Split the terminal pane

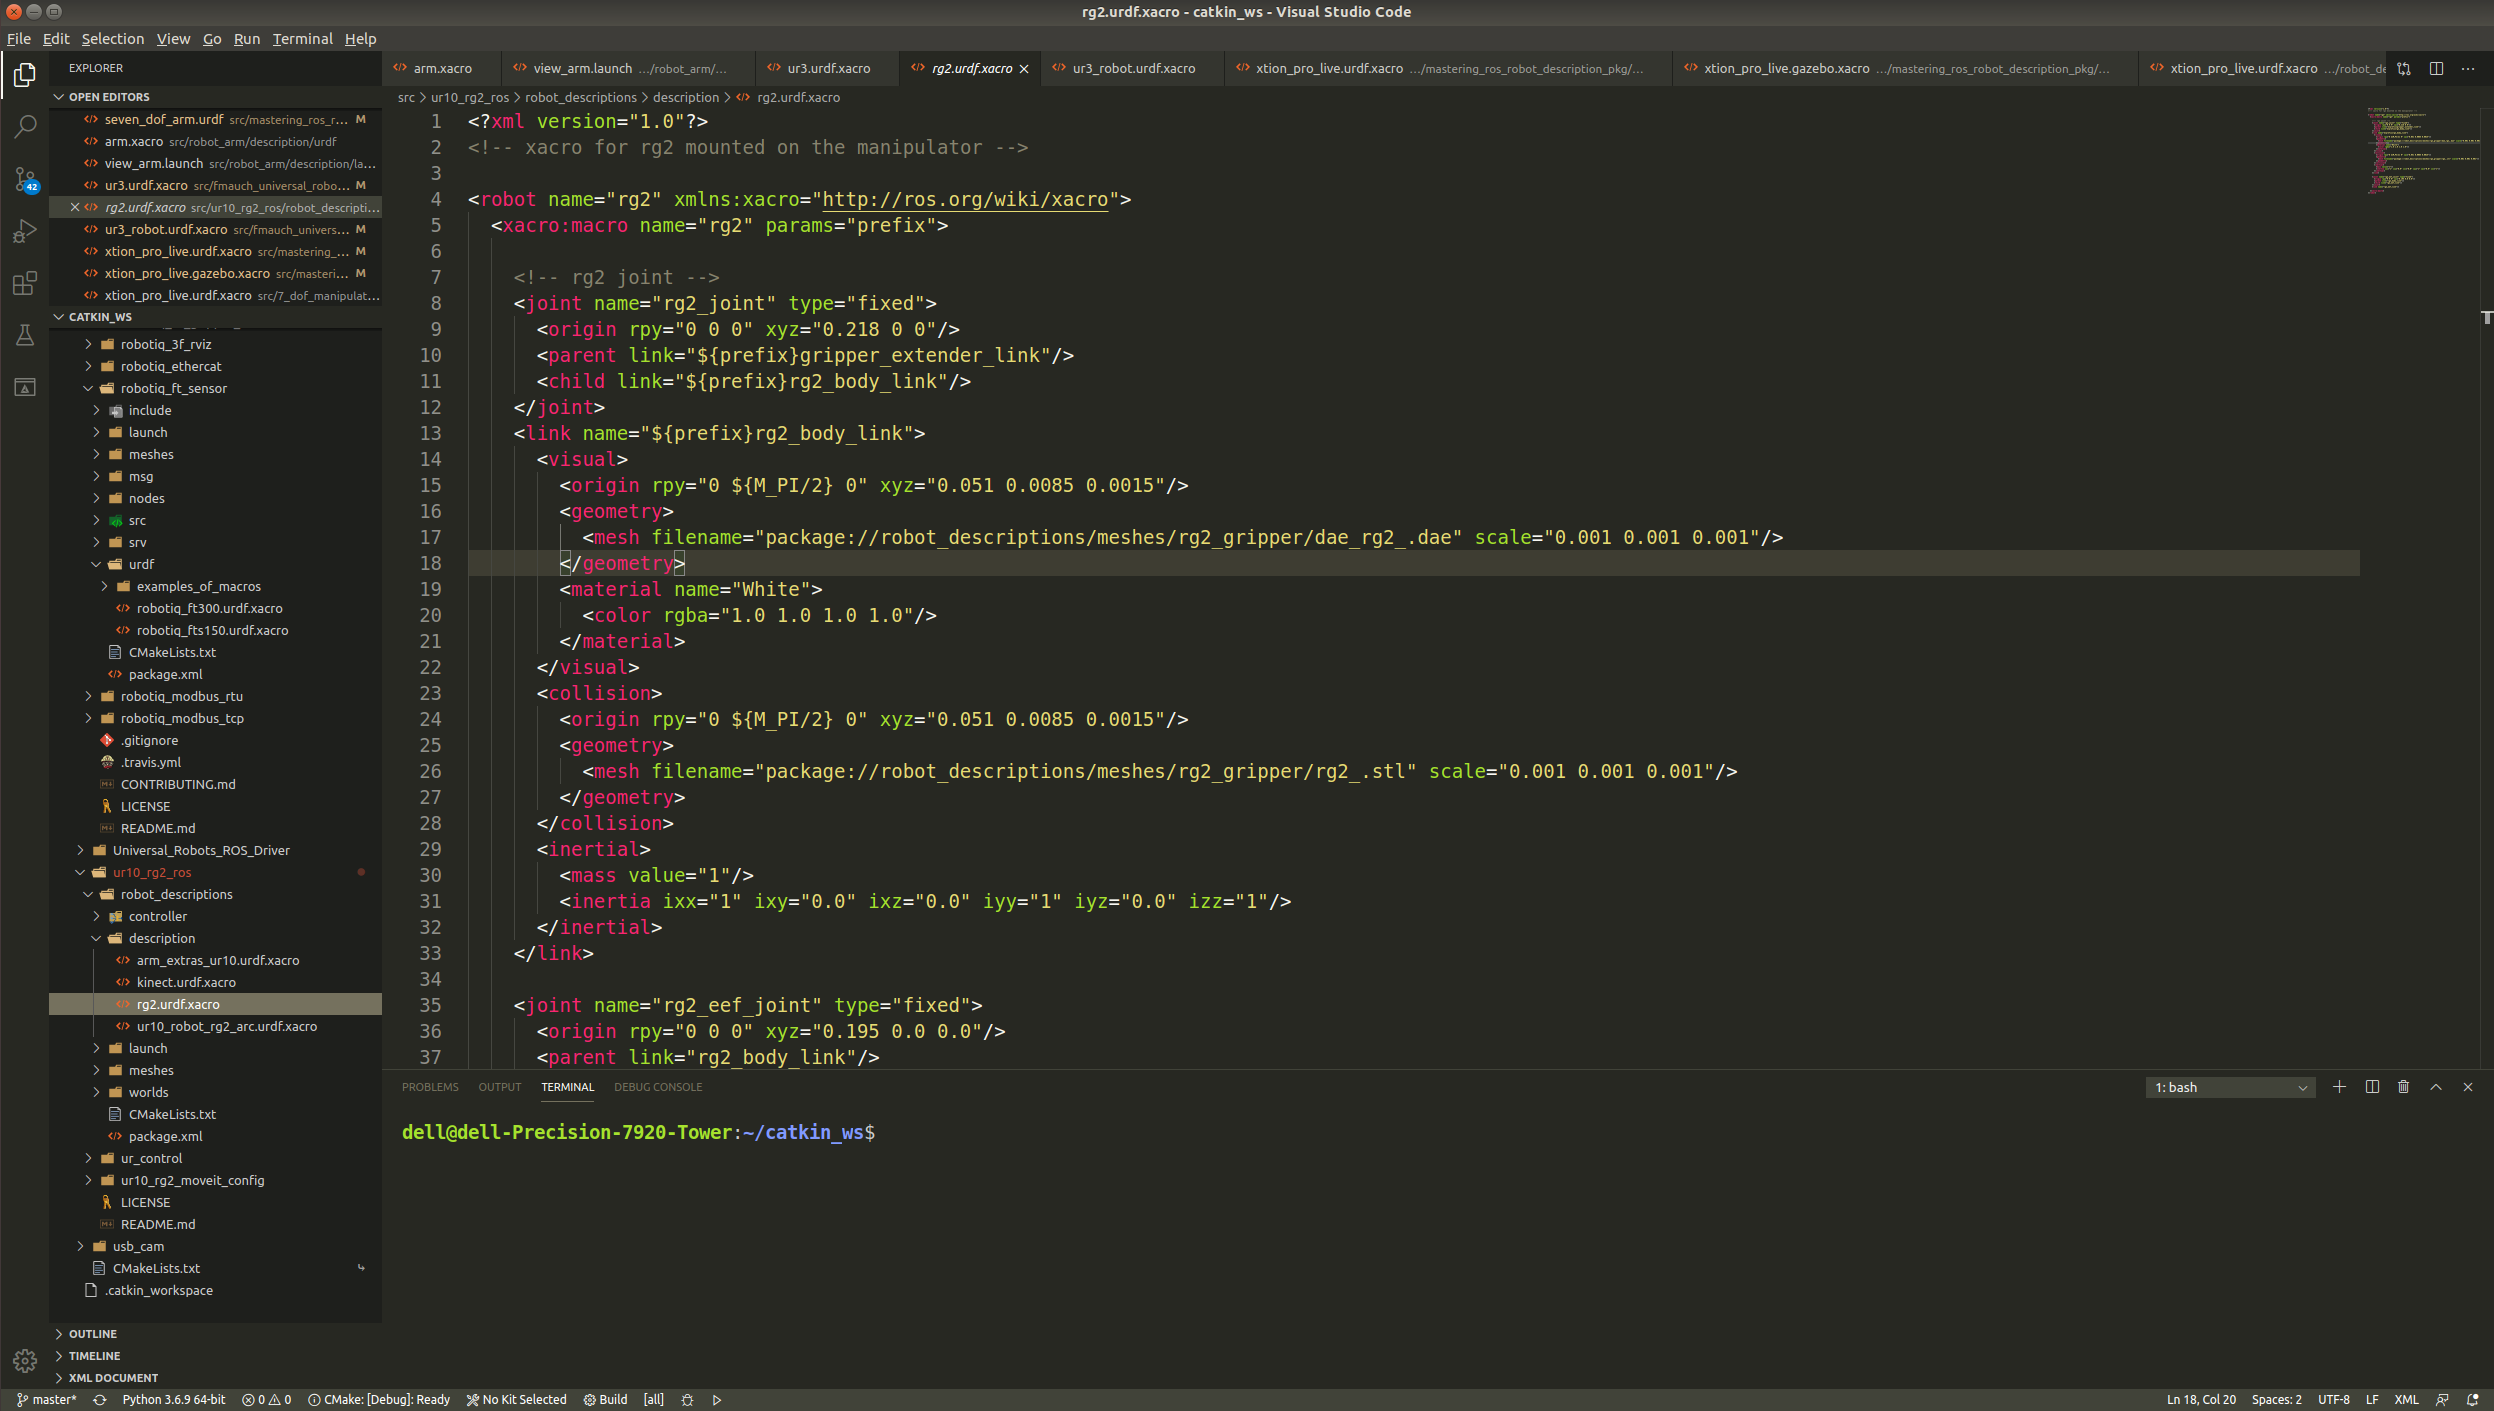2371,1087
